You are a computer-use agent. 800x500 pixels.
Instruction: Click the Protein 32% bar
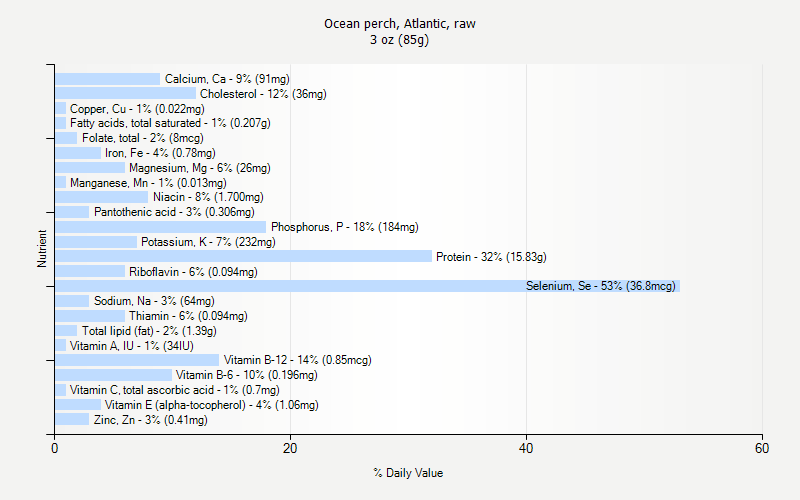click(x=243, y=256)
